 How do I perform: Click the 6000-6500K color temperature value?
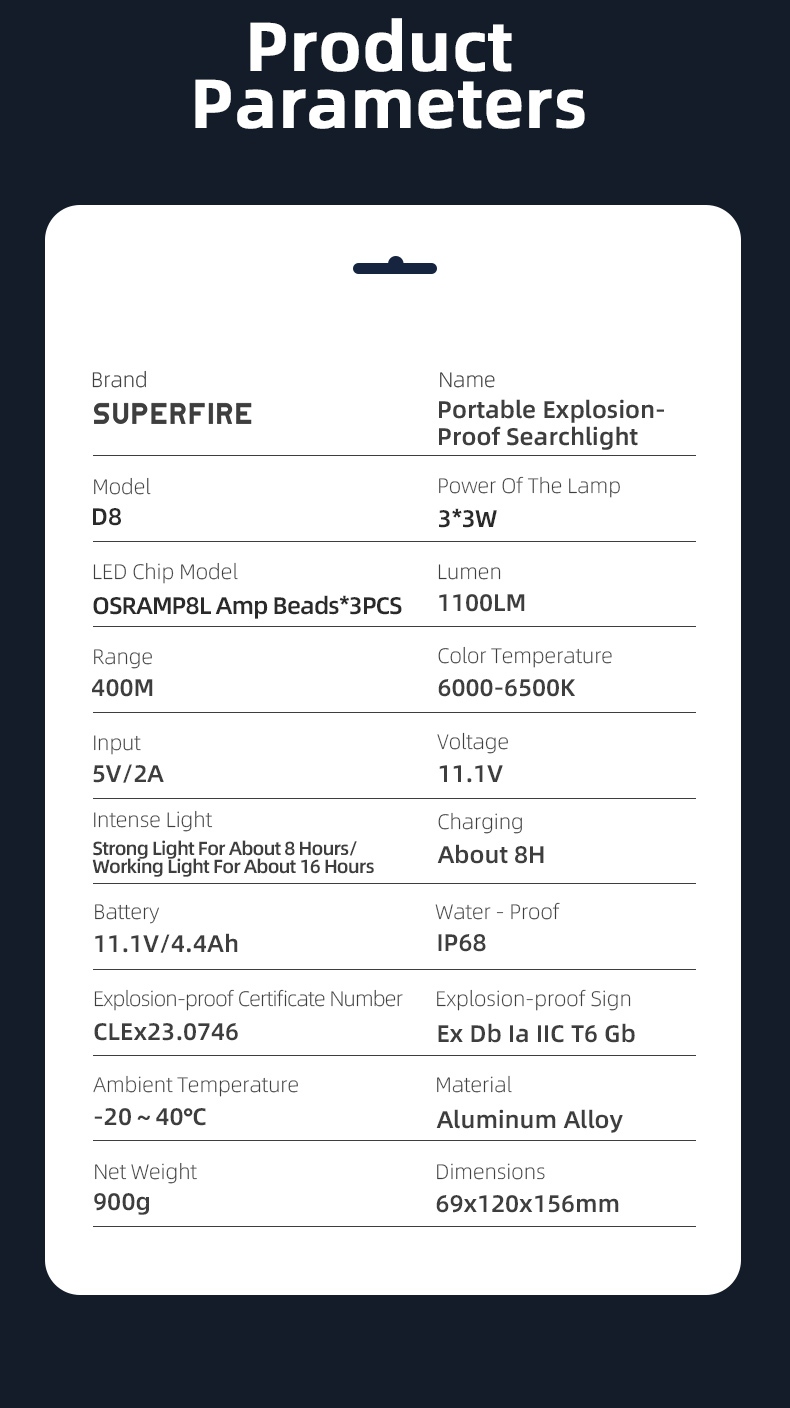[506, 688]
